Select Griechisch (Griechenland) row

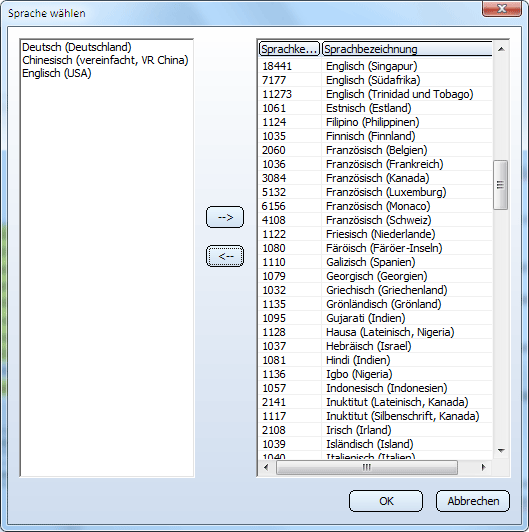click(x=376, y=290)
